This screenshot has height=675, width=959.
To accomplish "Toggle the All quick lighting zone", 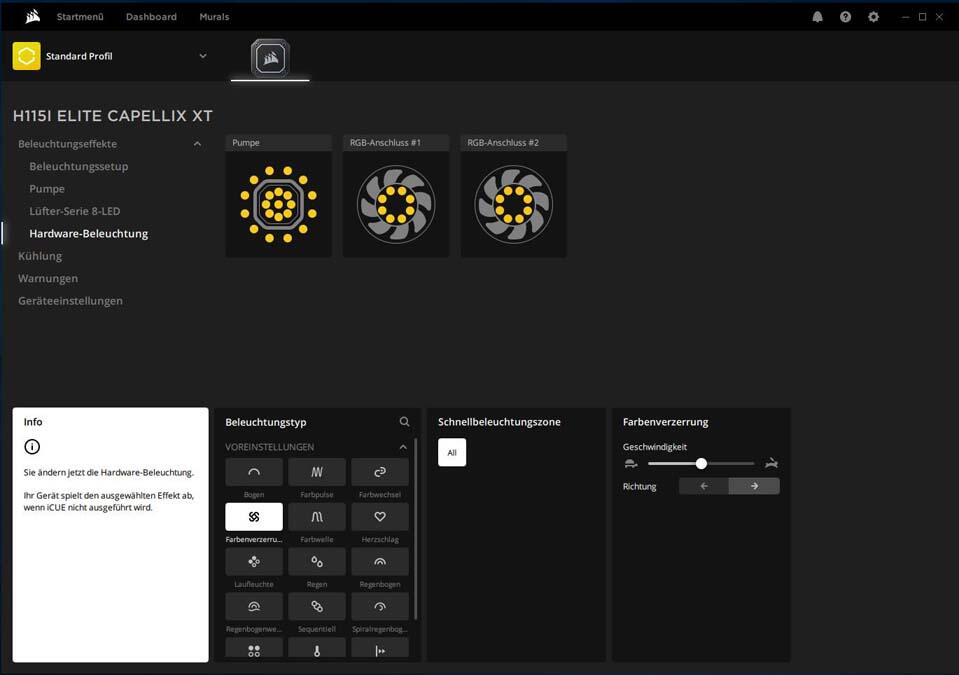I will (452, 452).
